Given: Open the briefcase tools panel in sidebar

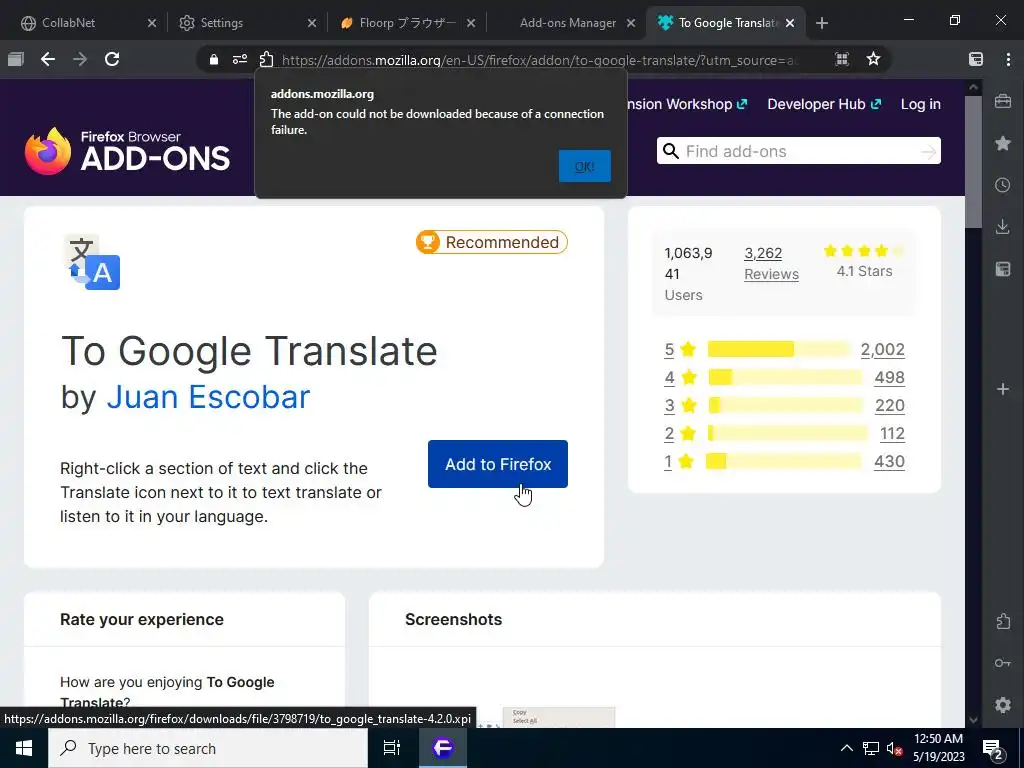Looking at the screenshot, I should pos(1003,101).
